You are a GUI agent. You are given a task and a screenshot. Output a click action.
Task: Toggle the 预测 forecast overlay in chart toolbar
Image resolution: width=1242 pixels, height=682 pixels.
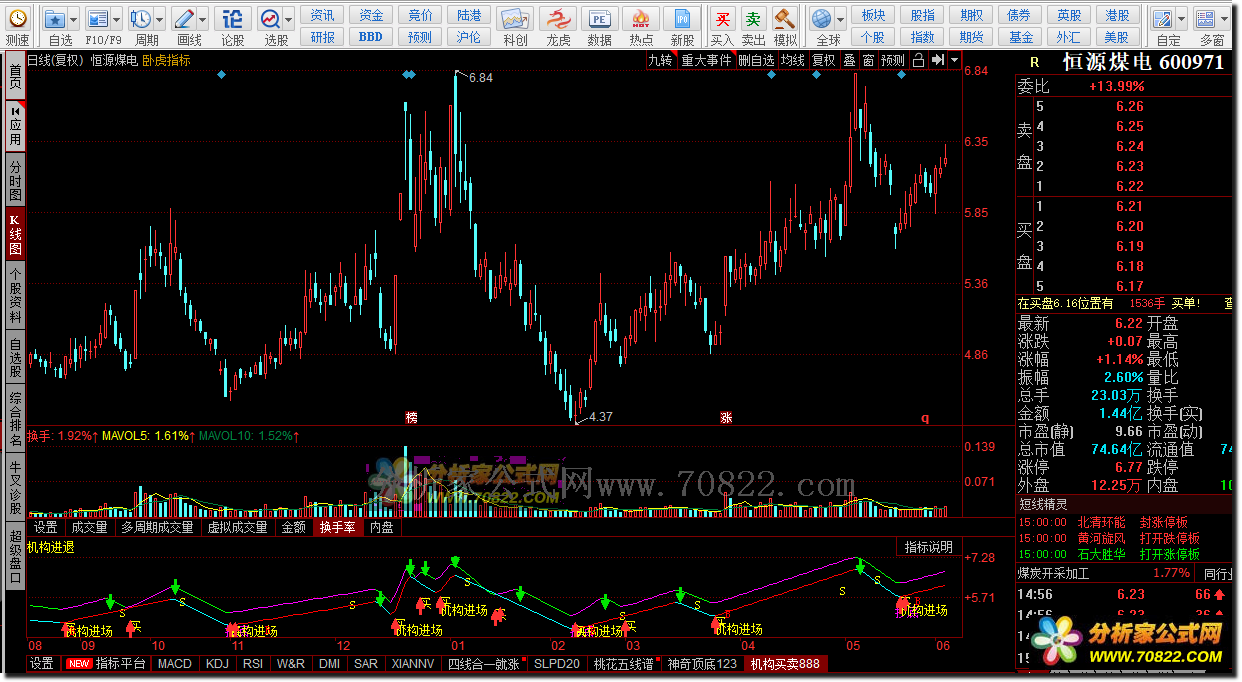pyautogui.click(x=893, y=60)
